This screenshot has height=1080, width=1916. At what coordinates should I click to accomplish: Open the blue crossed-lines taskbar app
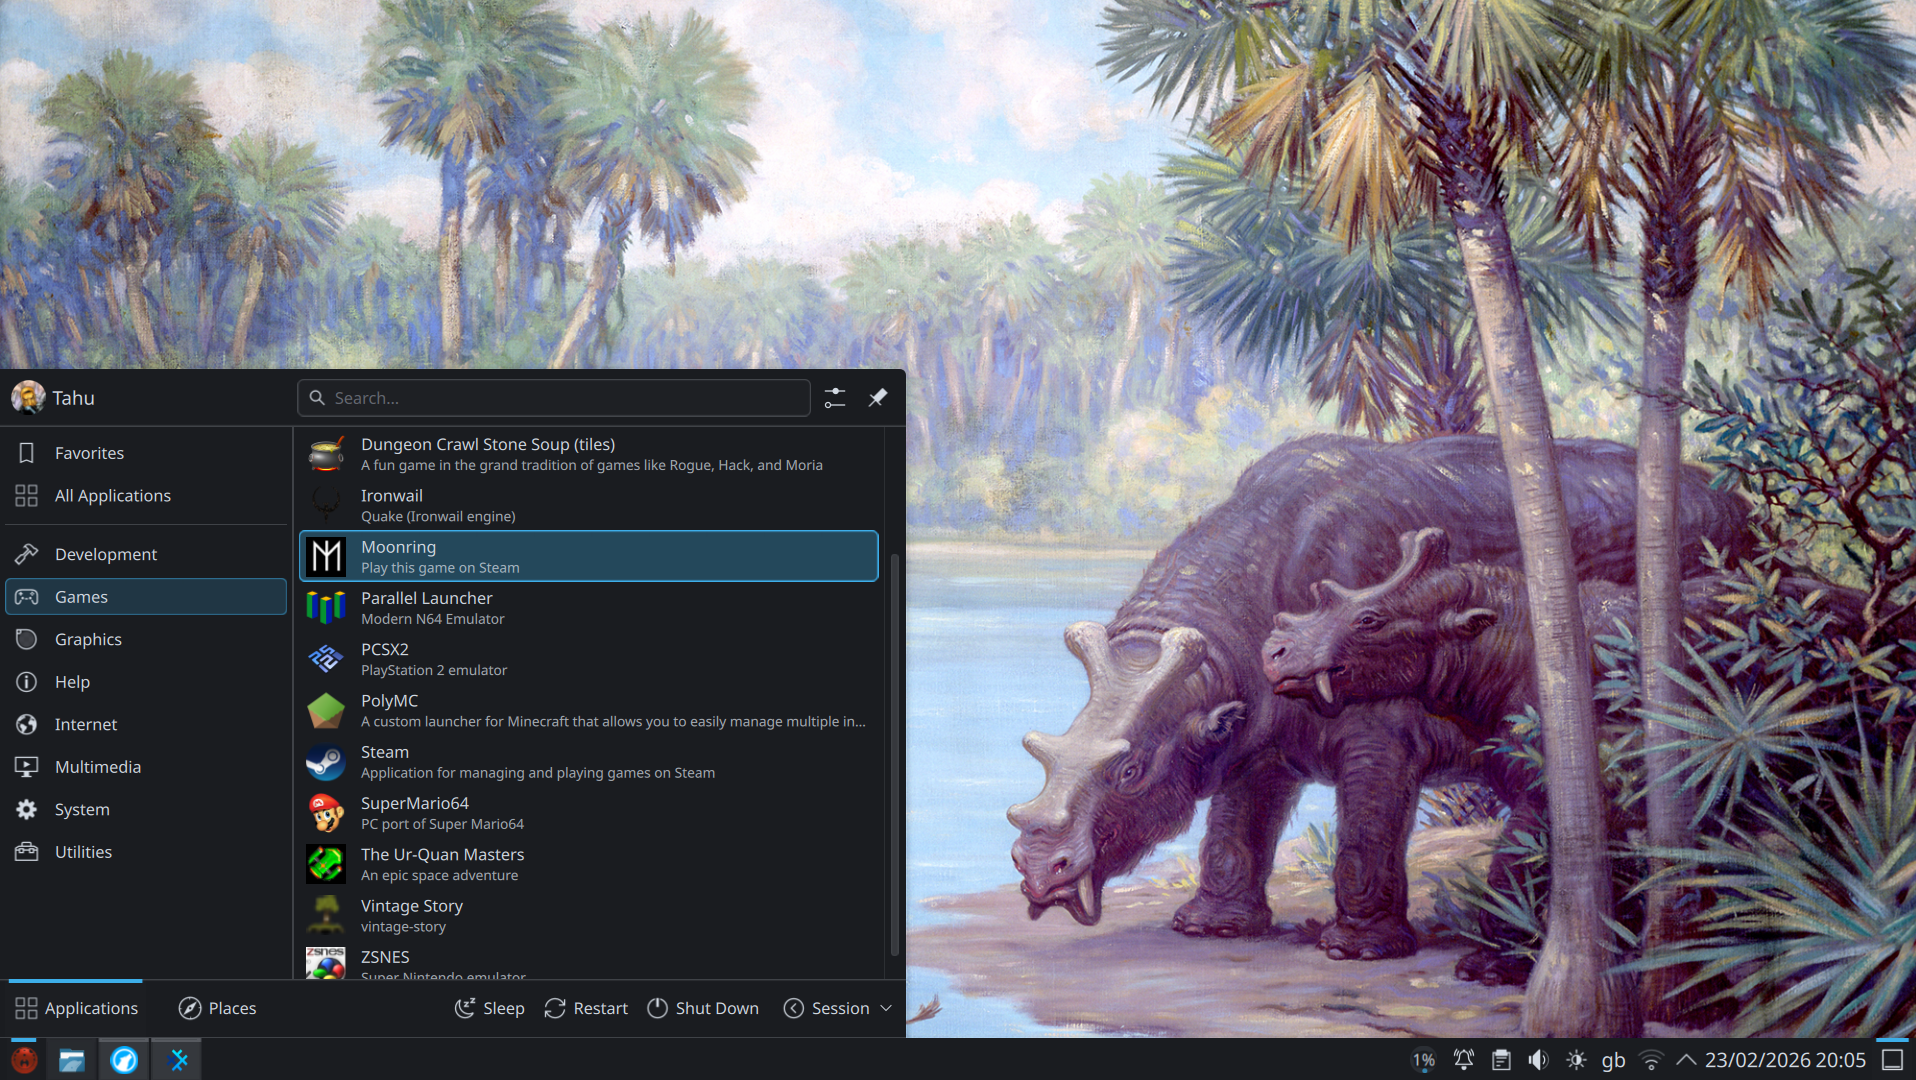(x=178, y=1060)
